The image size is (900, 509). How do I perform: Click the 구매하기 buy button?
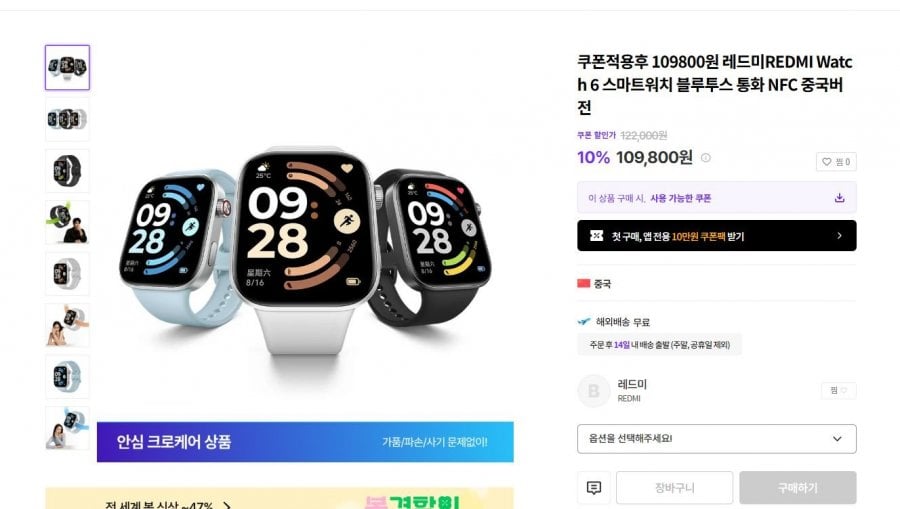point(798,488)
